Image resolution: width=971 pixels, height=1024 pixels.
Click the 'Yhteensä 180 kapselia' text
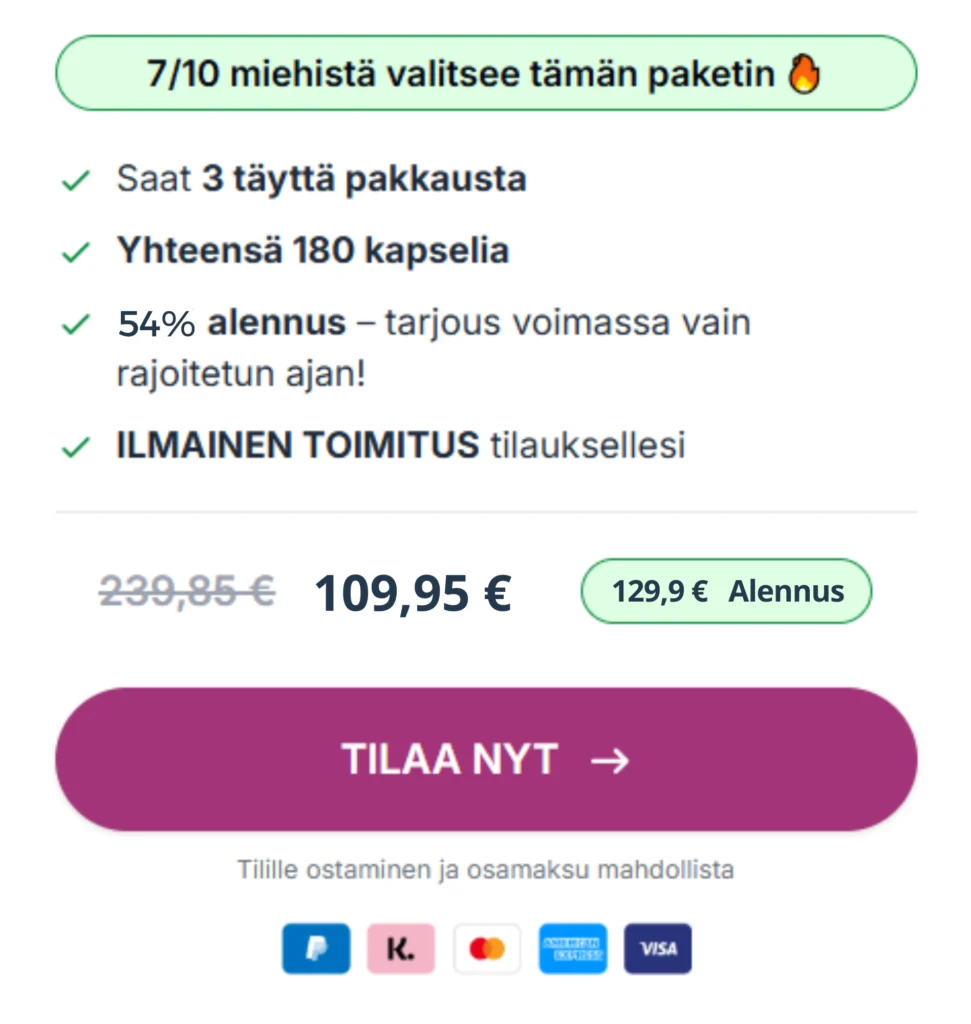(x=313, y=251)
